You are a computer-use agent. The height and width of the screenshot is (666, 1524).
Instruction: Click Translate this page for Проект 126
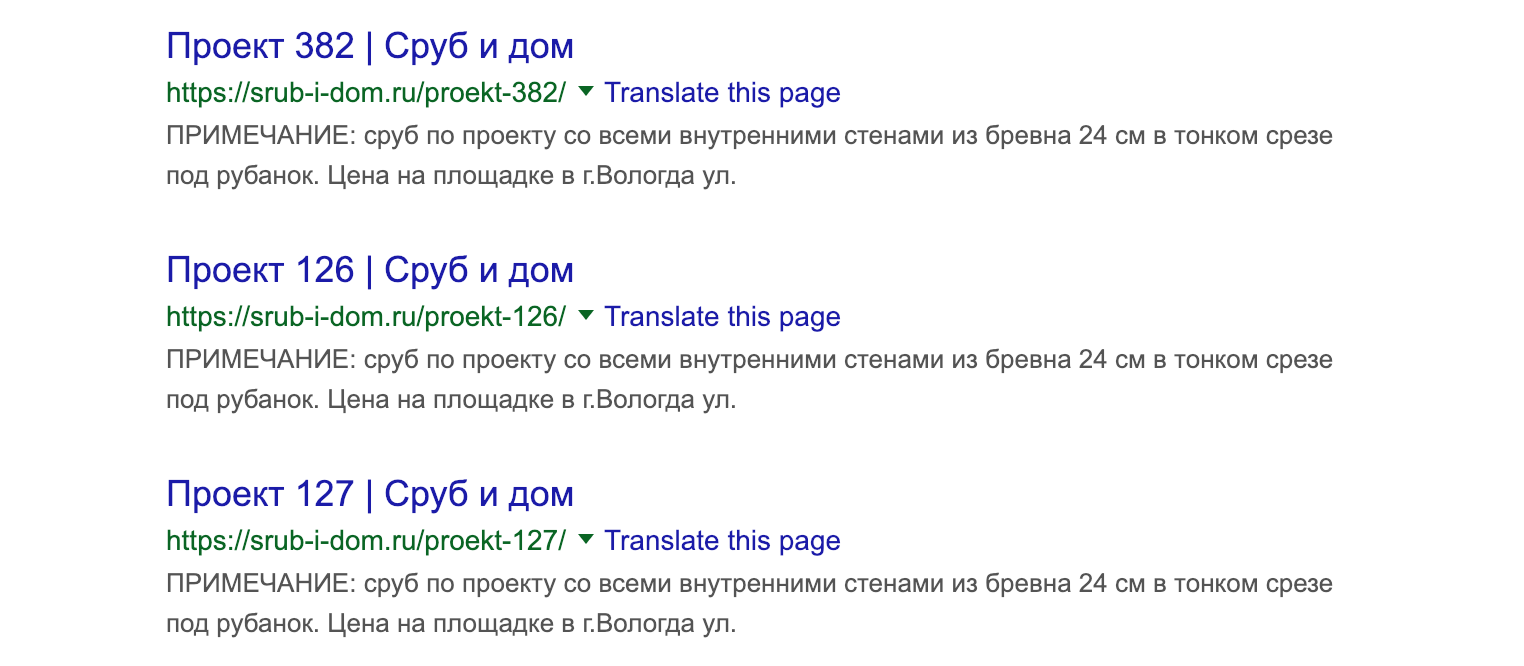722,317
